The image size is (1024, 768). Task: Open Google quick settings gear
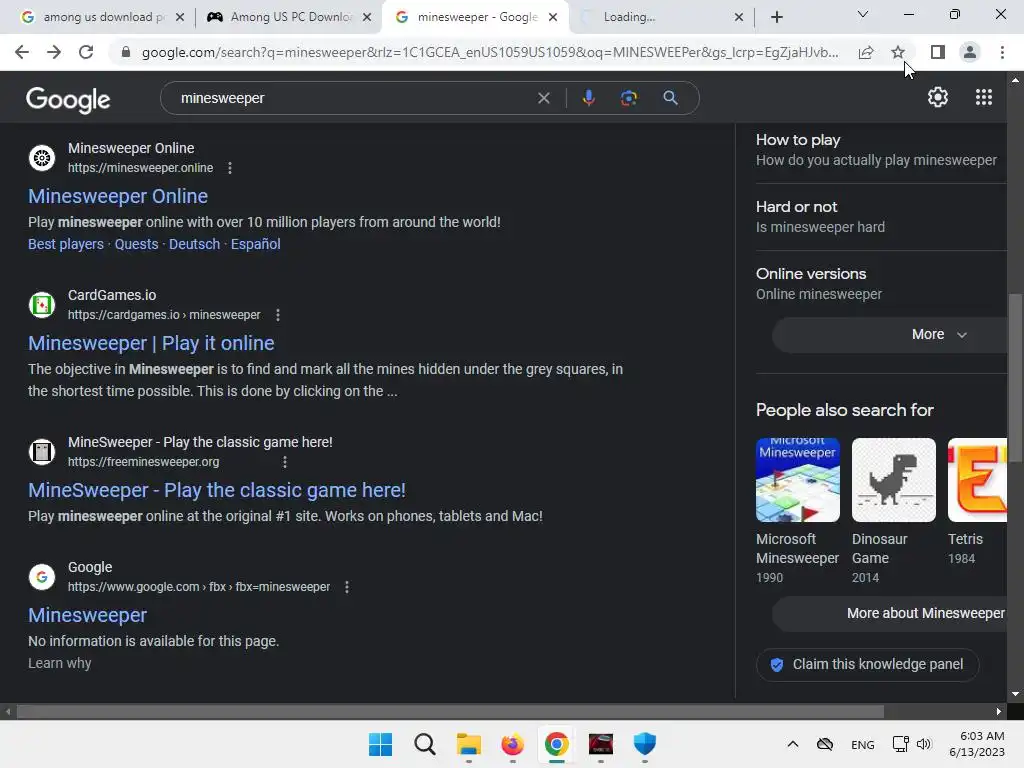click(938, 97)
